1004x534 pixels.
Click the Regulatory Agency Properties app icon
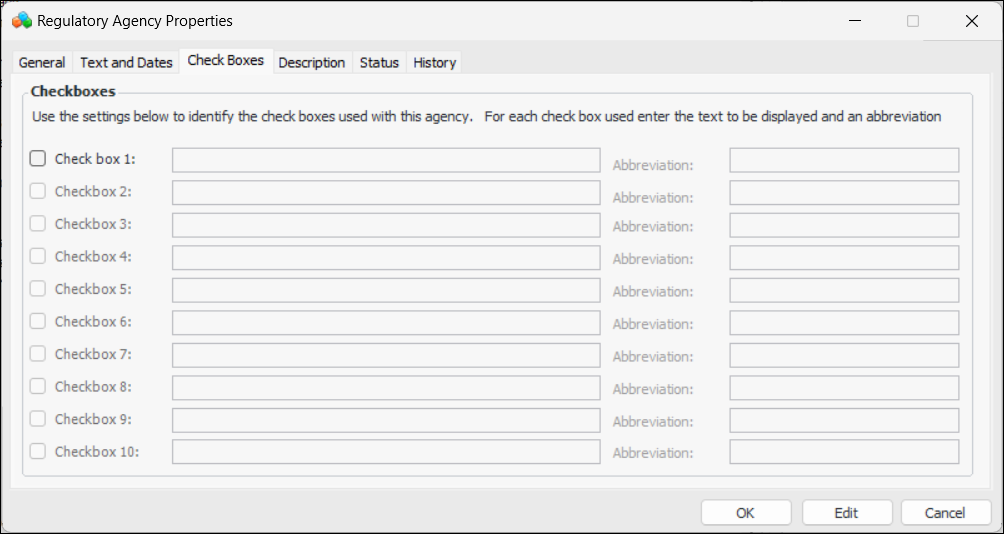pos(21,20)
